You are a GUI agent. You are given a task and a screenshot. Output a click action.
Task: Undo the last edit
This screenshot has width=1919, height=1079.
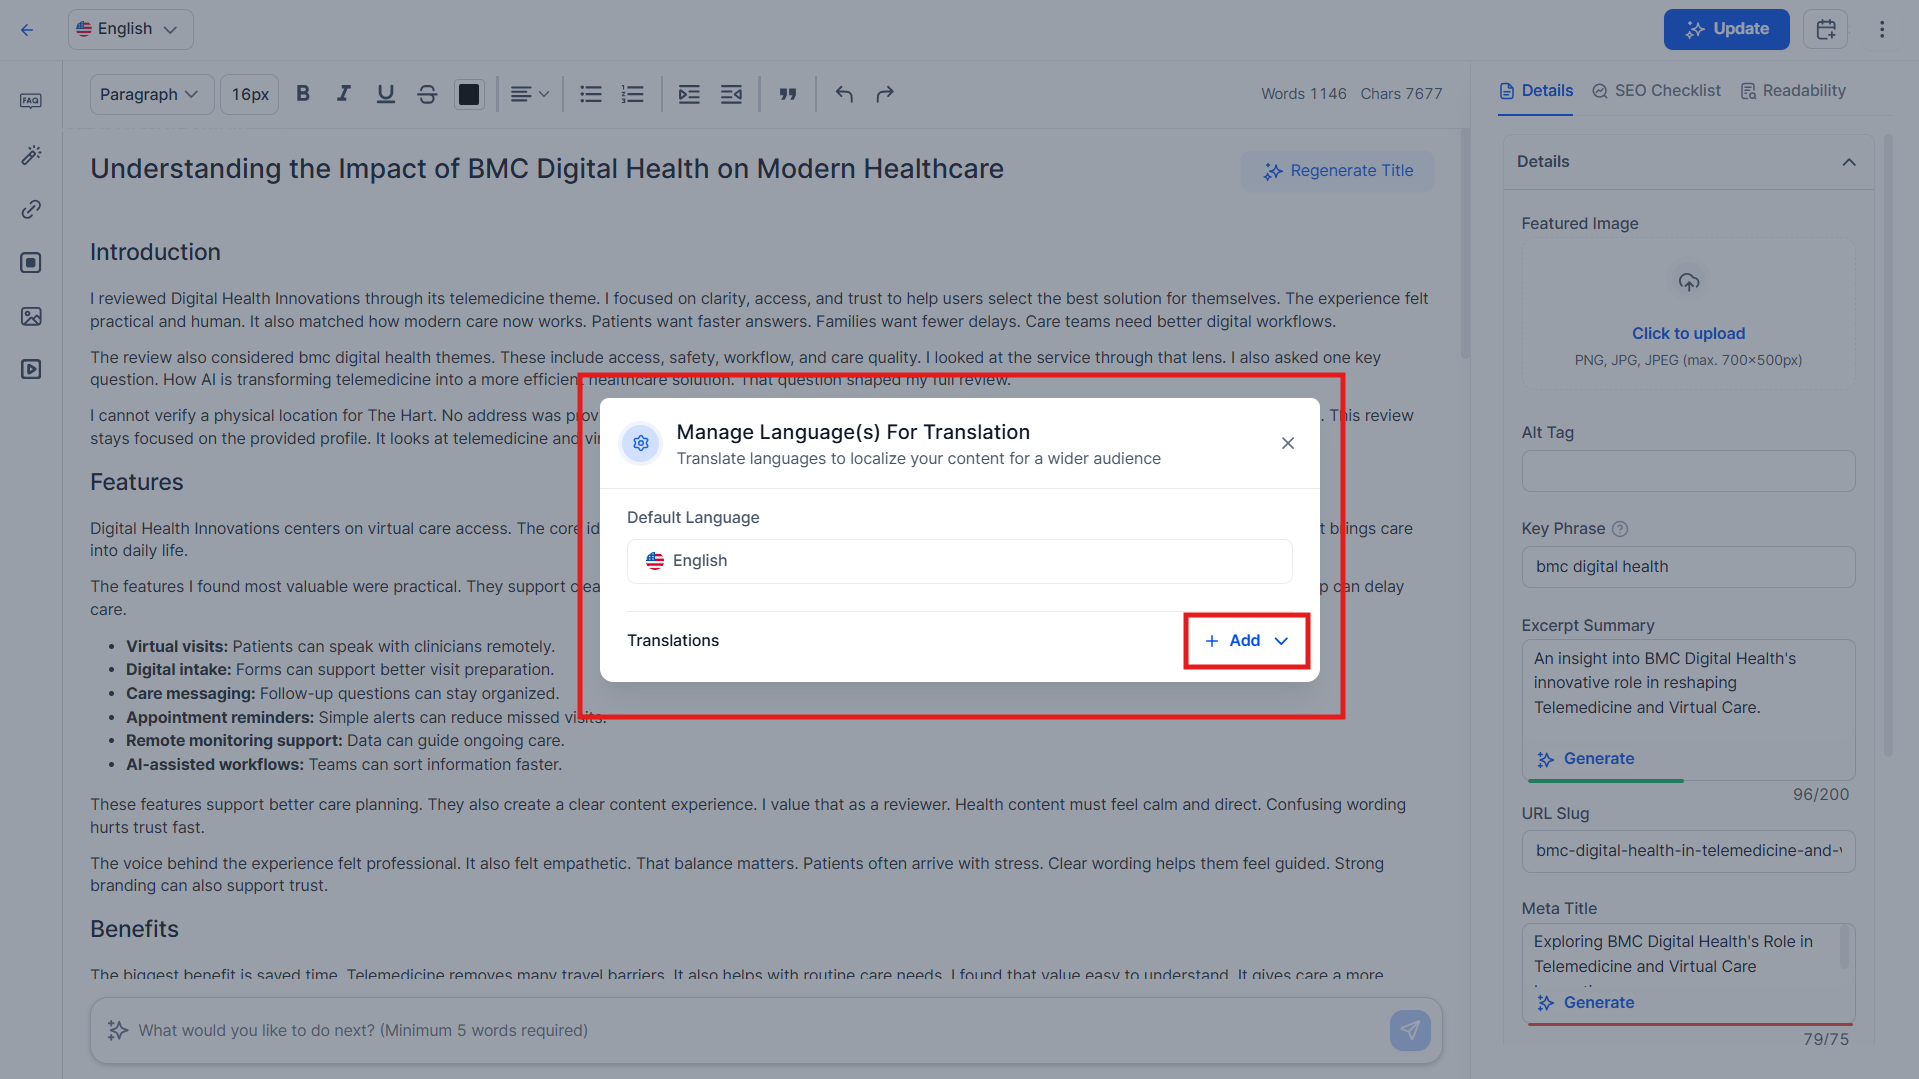[x=844, y=94]
